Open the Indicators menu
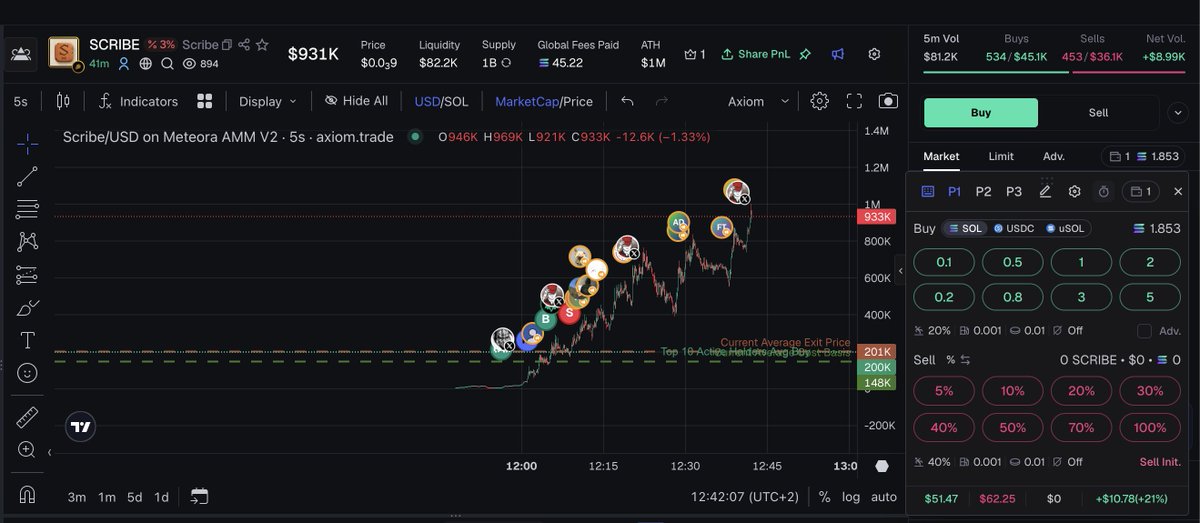 (138, 101)
